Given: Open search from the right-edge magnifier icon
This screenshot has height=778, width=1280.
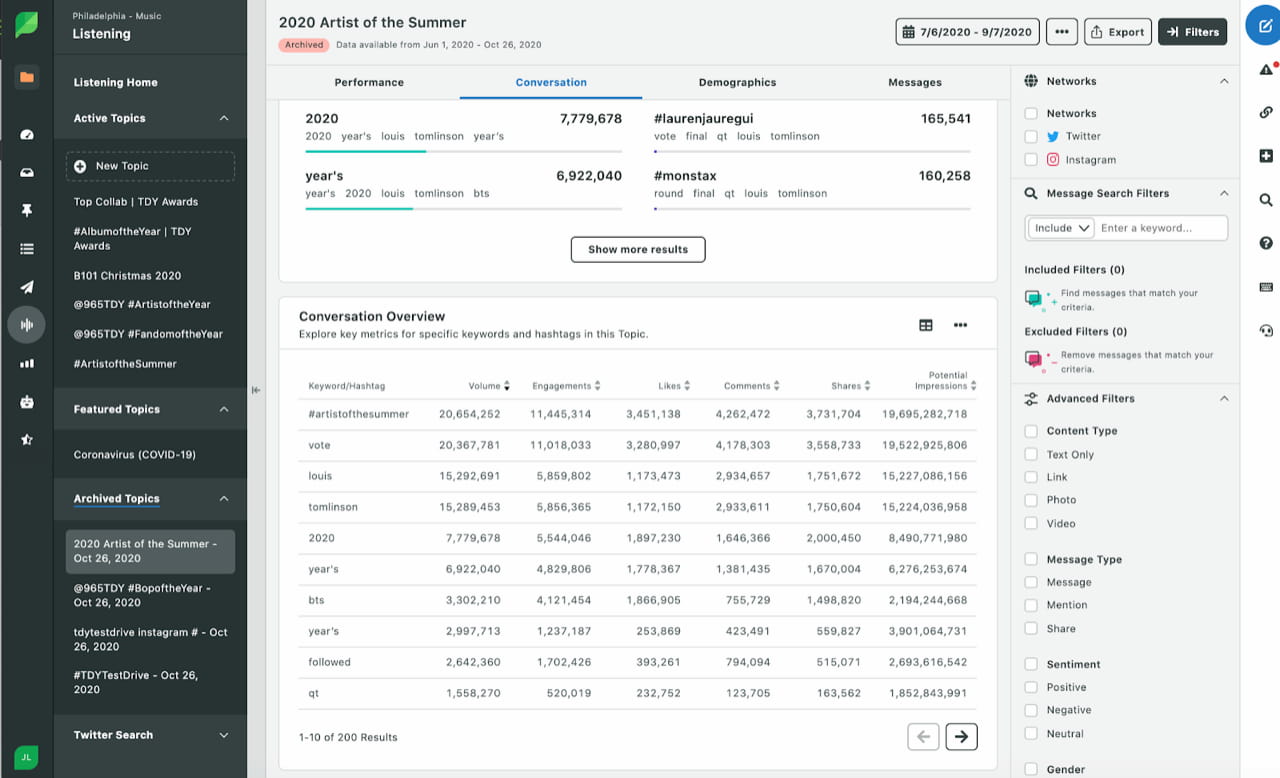Looking at the screenshot, I should click(x=1265, y=200).
